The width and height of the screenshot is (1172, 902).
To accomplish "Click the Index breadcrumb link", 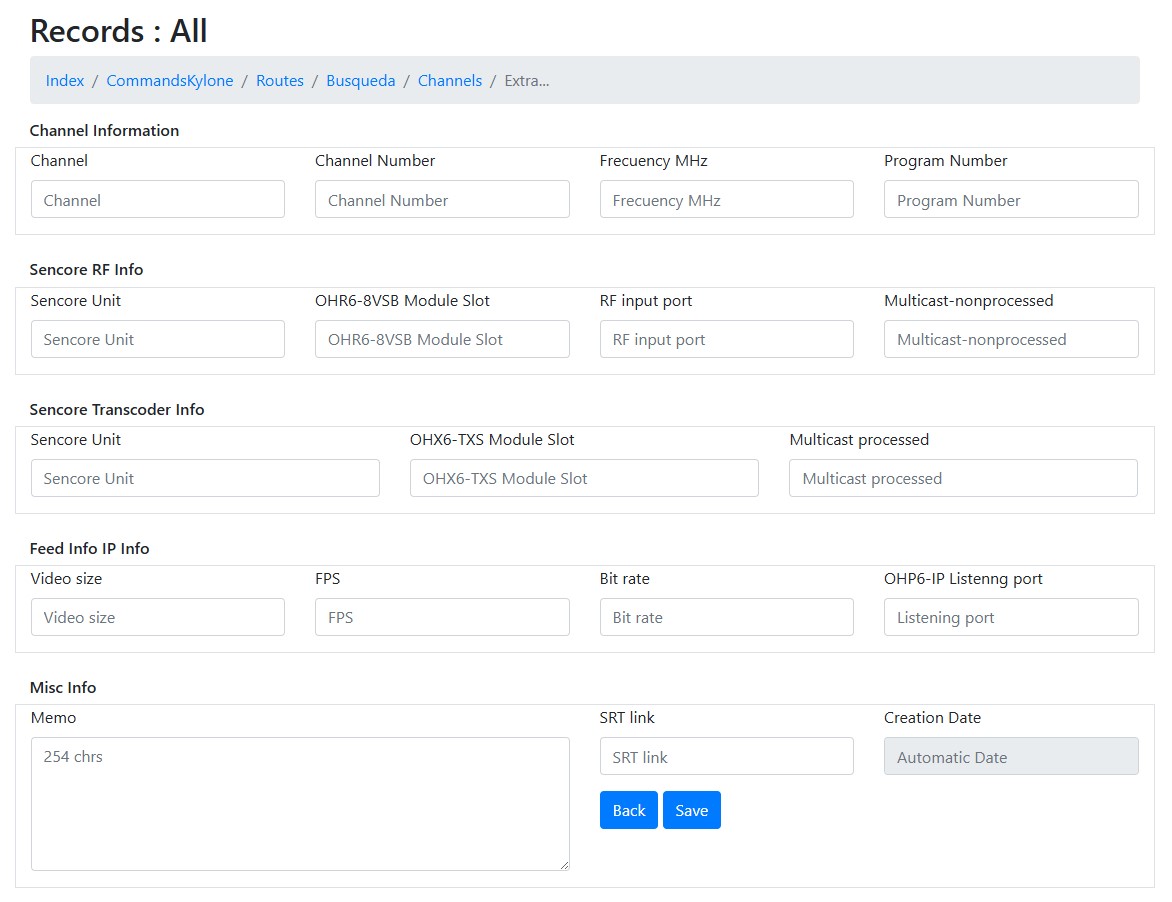I will click(x=65, y=81).
